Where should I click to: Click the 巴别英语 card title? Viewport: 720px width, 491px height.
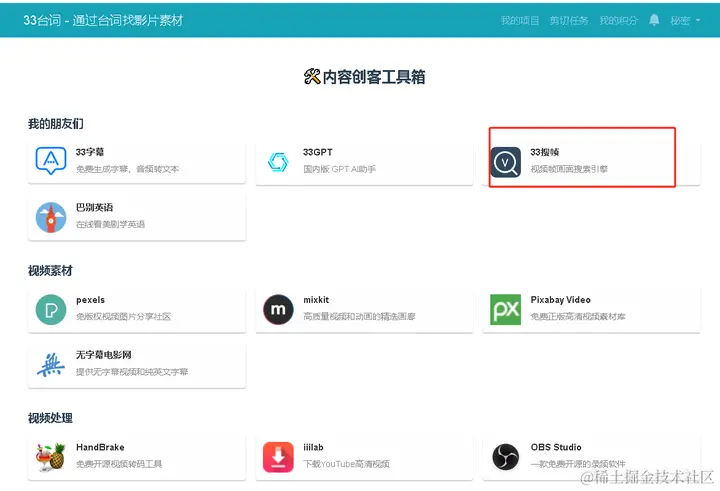(95, 208)
